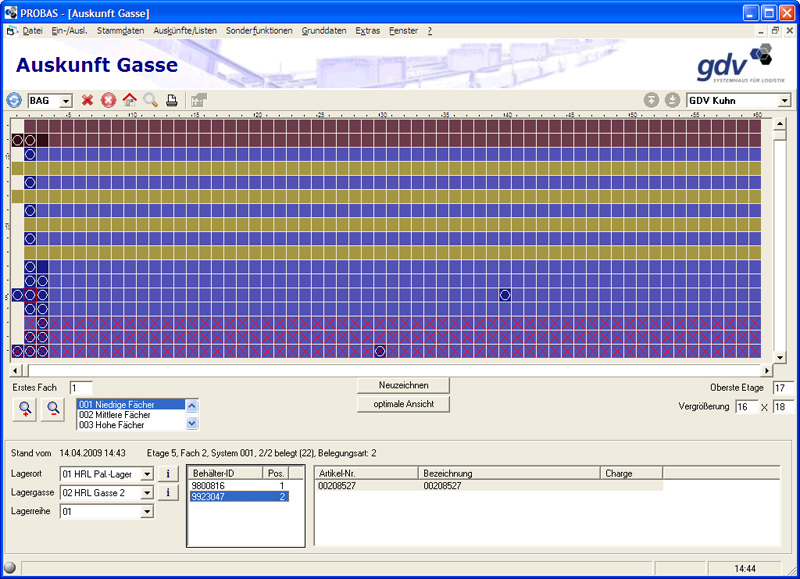The image size is (800, 579).
Task: Zoom in with the magnifier plus button
Action: [25, 409]
